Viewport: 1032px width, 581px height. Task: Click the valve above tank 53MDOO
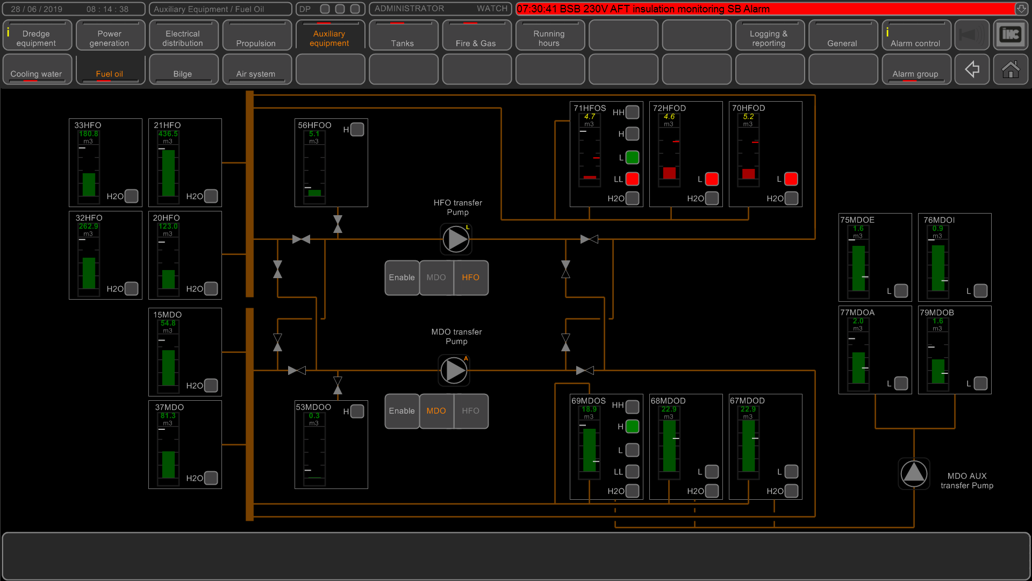338,385
